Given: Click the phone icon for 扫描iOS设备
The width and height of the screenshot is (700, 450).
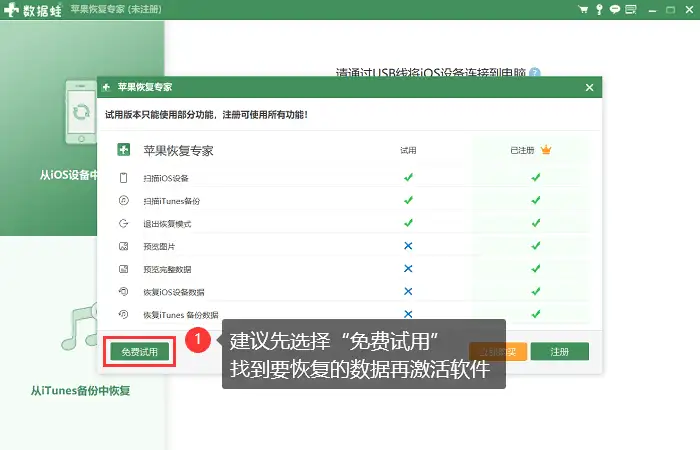Looking at the screenshot, I should click(124, 178).
